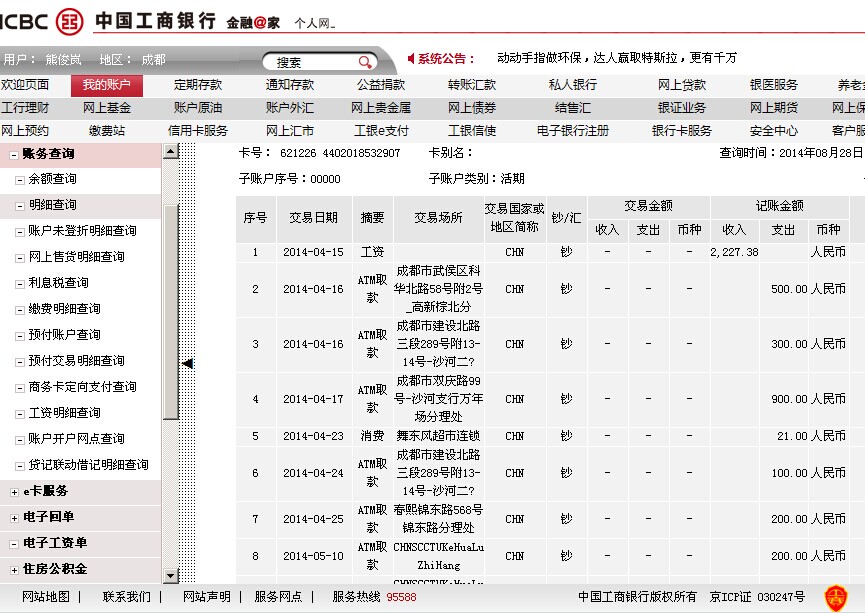Click the sidebar vertical scrollbar thumb

coord(171,312)
